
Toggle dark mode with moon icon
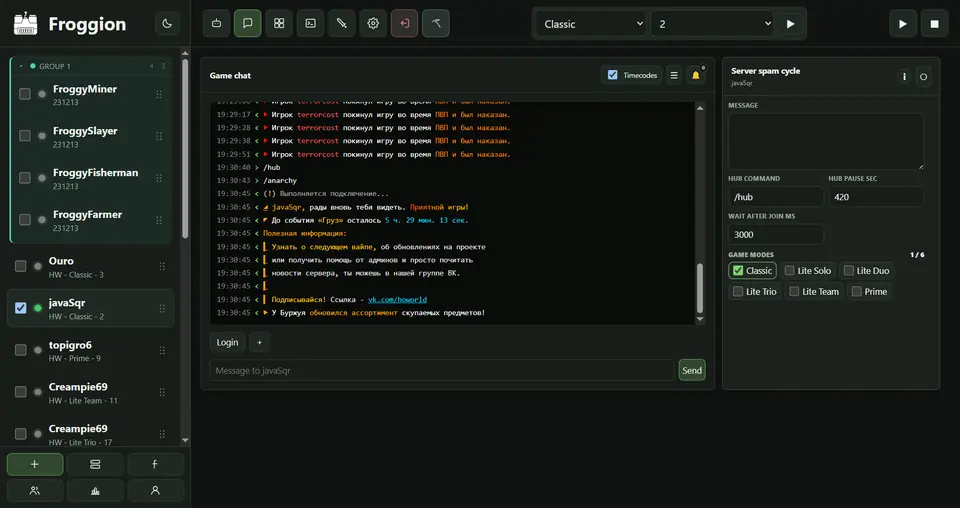pyautogui.click(x=167, y=24)
